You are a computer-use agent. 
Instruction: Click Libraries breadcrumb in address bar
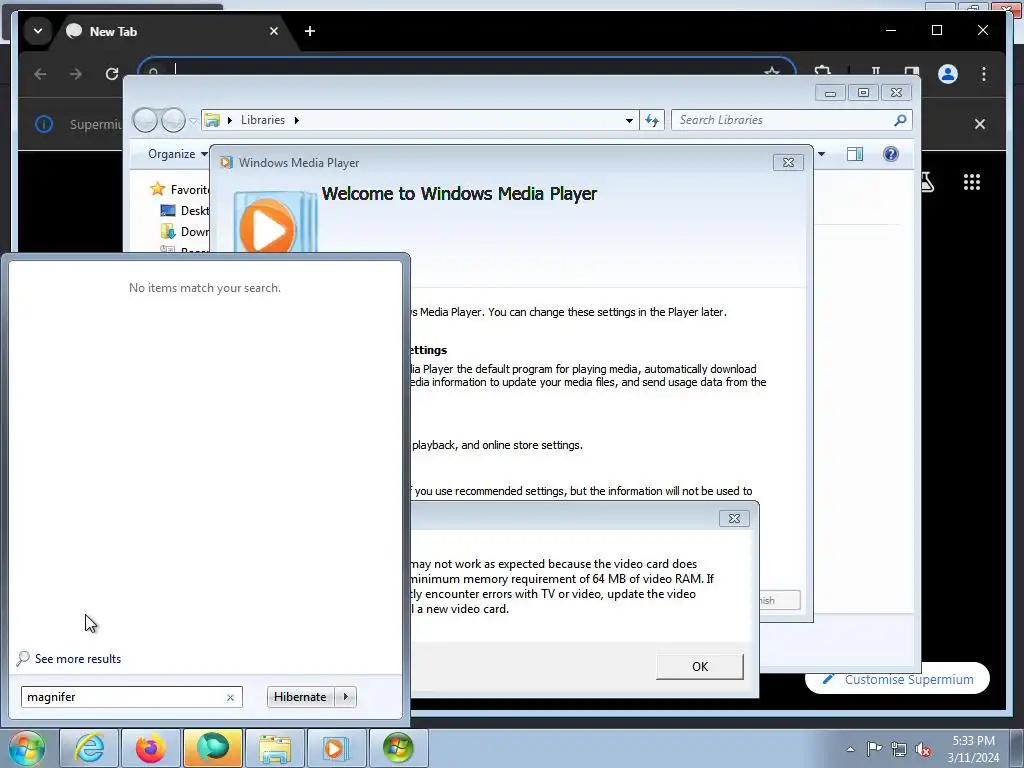263,120
